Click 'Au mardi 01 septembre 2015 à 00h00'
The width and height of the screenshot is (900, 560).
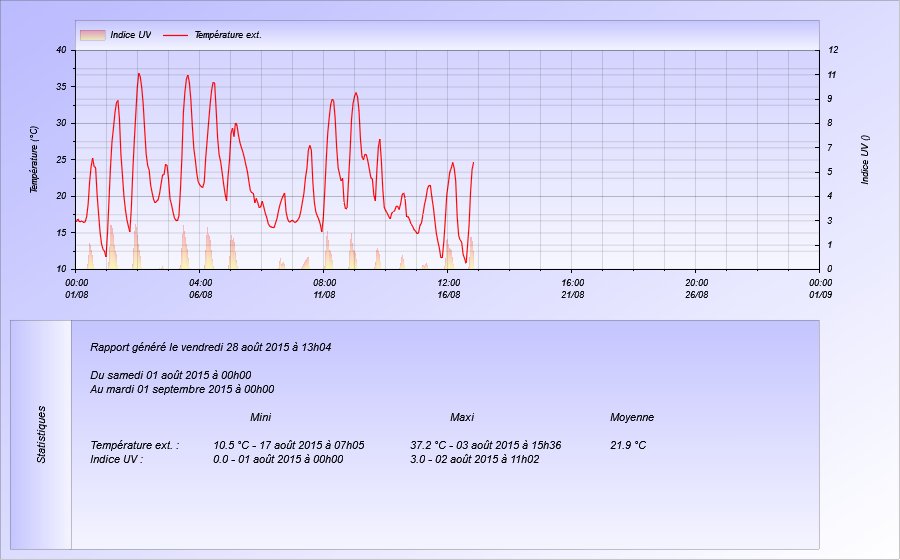click(x=182, y=389)
